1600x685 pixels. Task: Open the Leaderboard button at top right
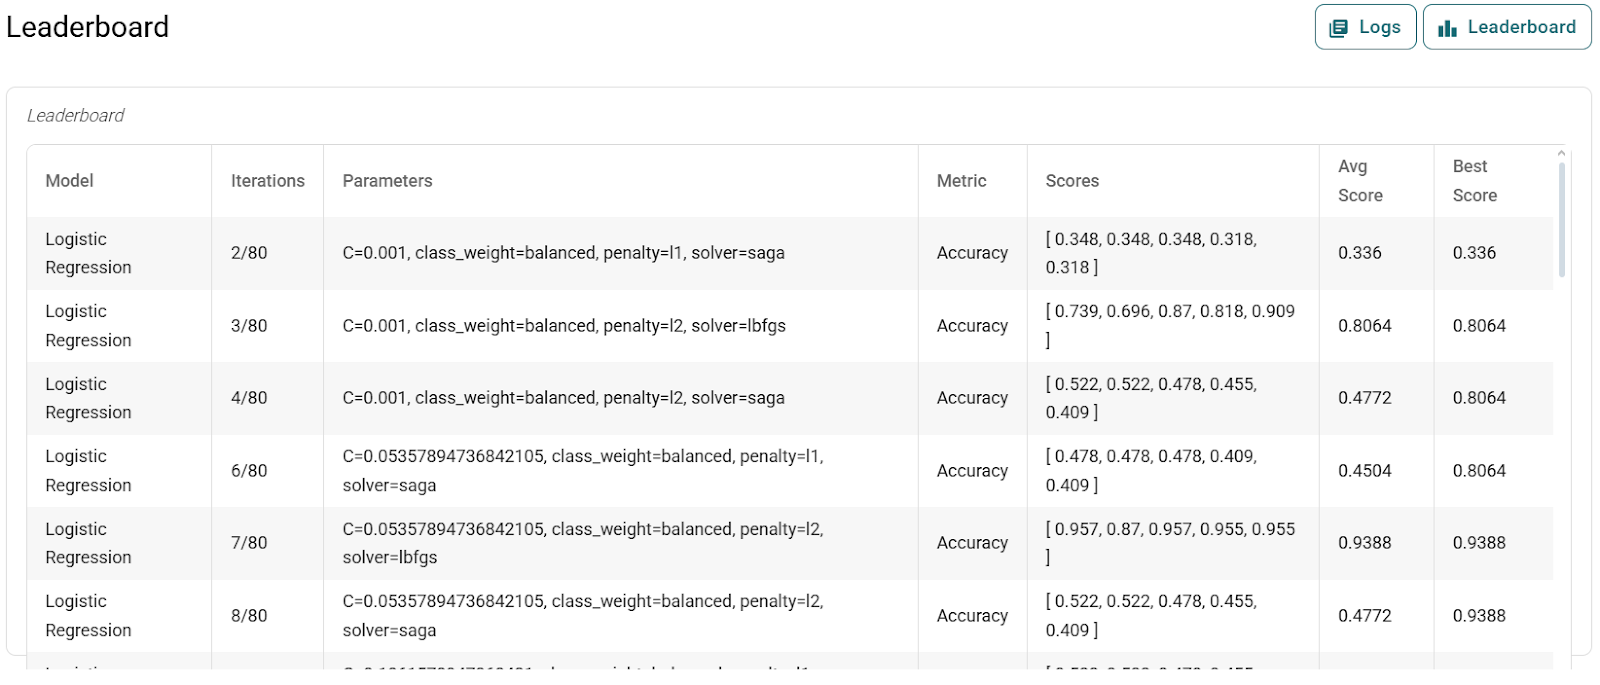coord(1506,27)
